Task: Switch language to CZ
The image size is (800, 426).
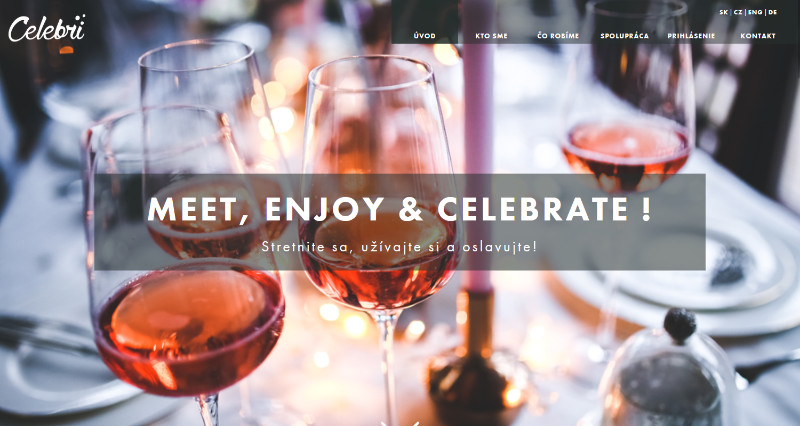Action: click(738, 12)
